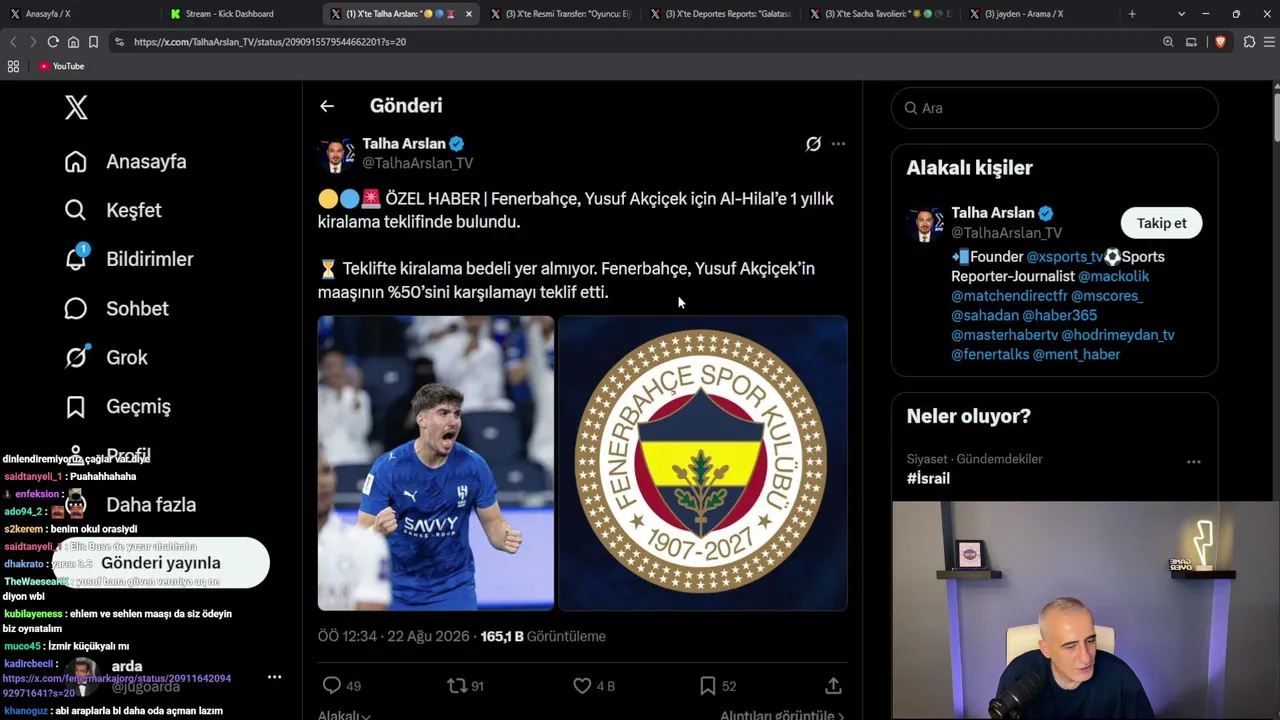Click the Ara search field
1280x720 pixels.
point(1055,108)
